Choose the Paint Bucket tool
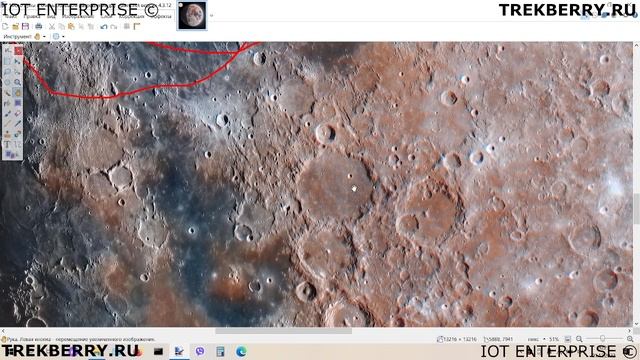Image resolution: width=640 pixels, height=360 pixels. pyautogui.click(x=8, y=103)
